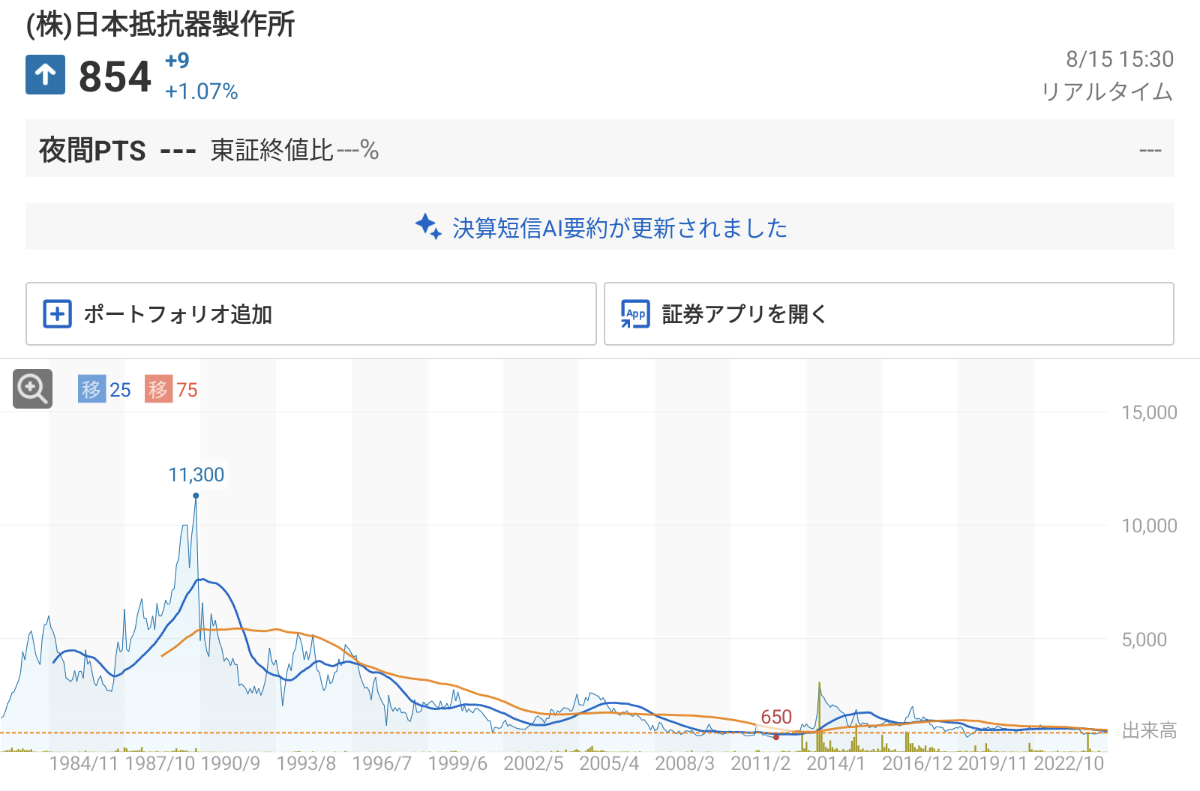Screen dimensions: 1200x791
Task: Click the 夜間PTS row
Action: coord(599,150)
